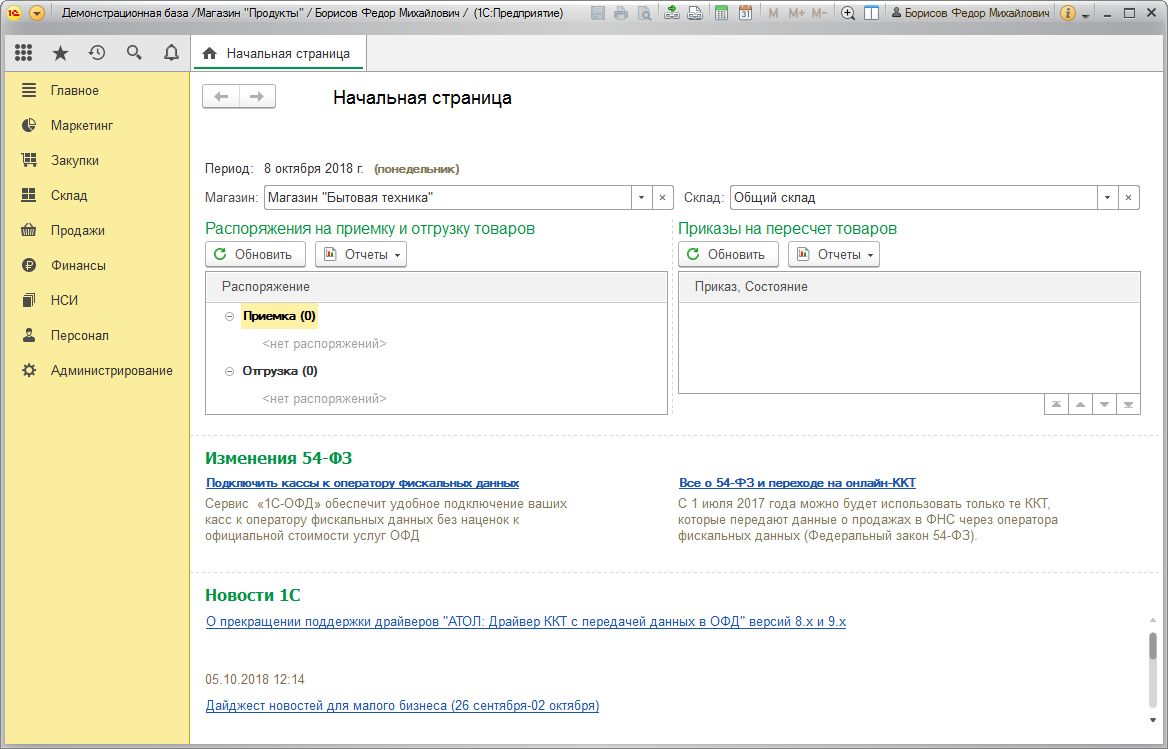The width and height of the screenshot is (1168, 749).
Task: Open the Главное section
Action: click(97, 91)
